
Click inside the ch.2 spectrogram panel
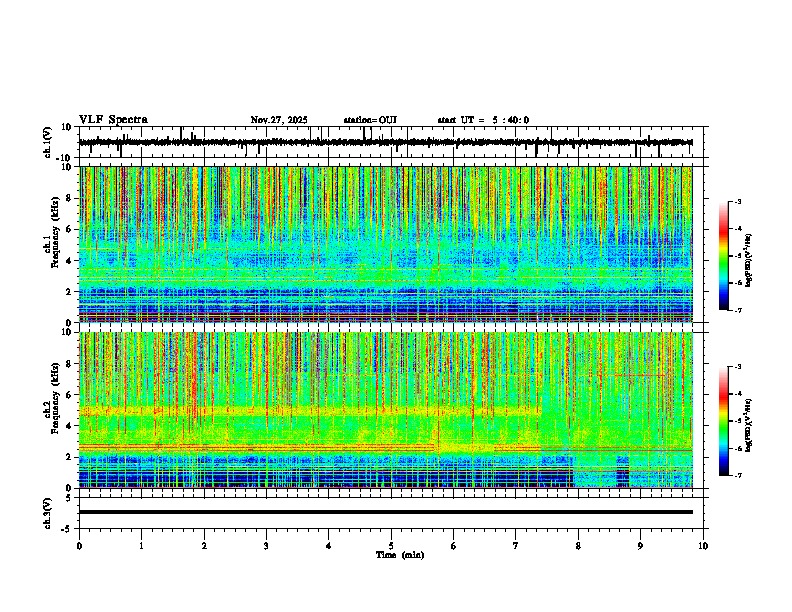(385, 410)
